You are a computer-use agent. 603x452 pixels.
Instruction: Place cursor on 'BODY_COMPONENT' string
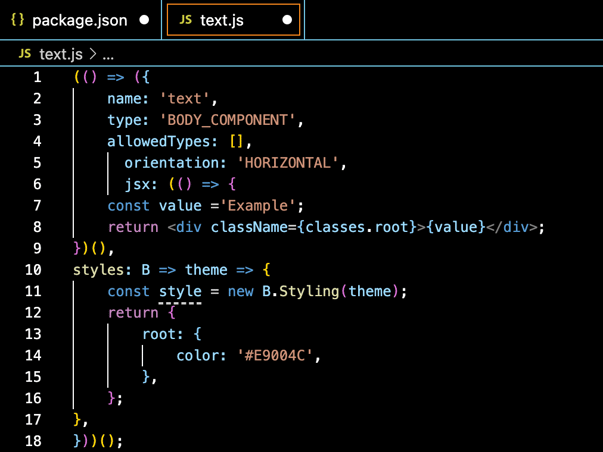229,120
